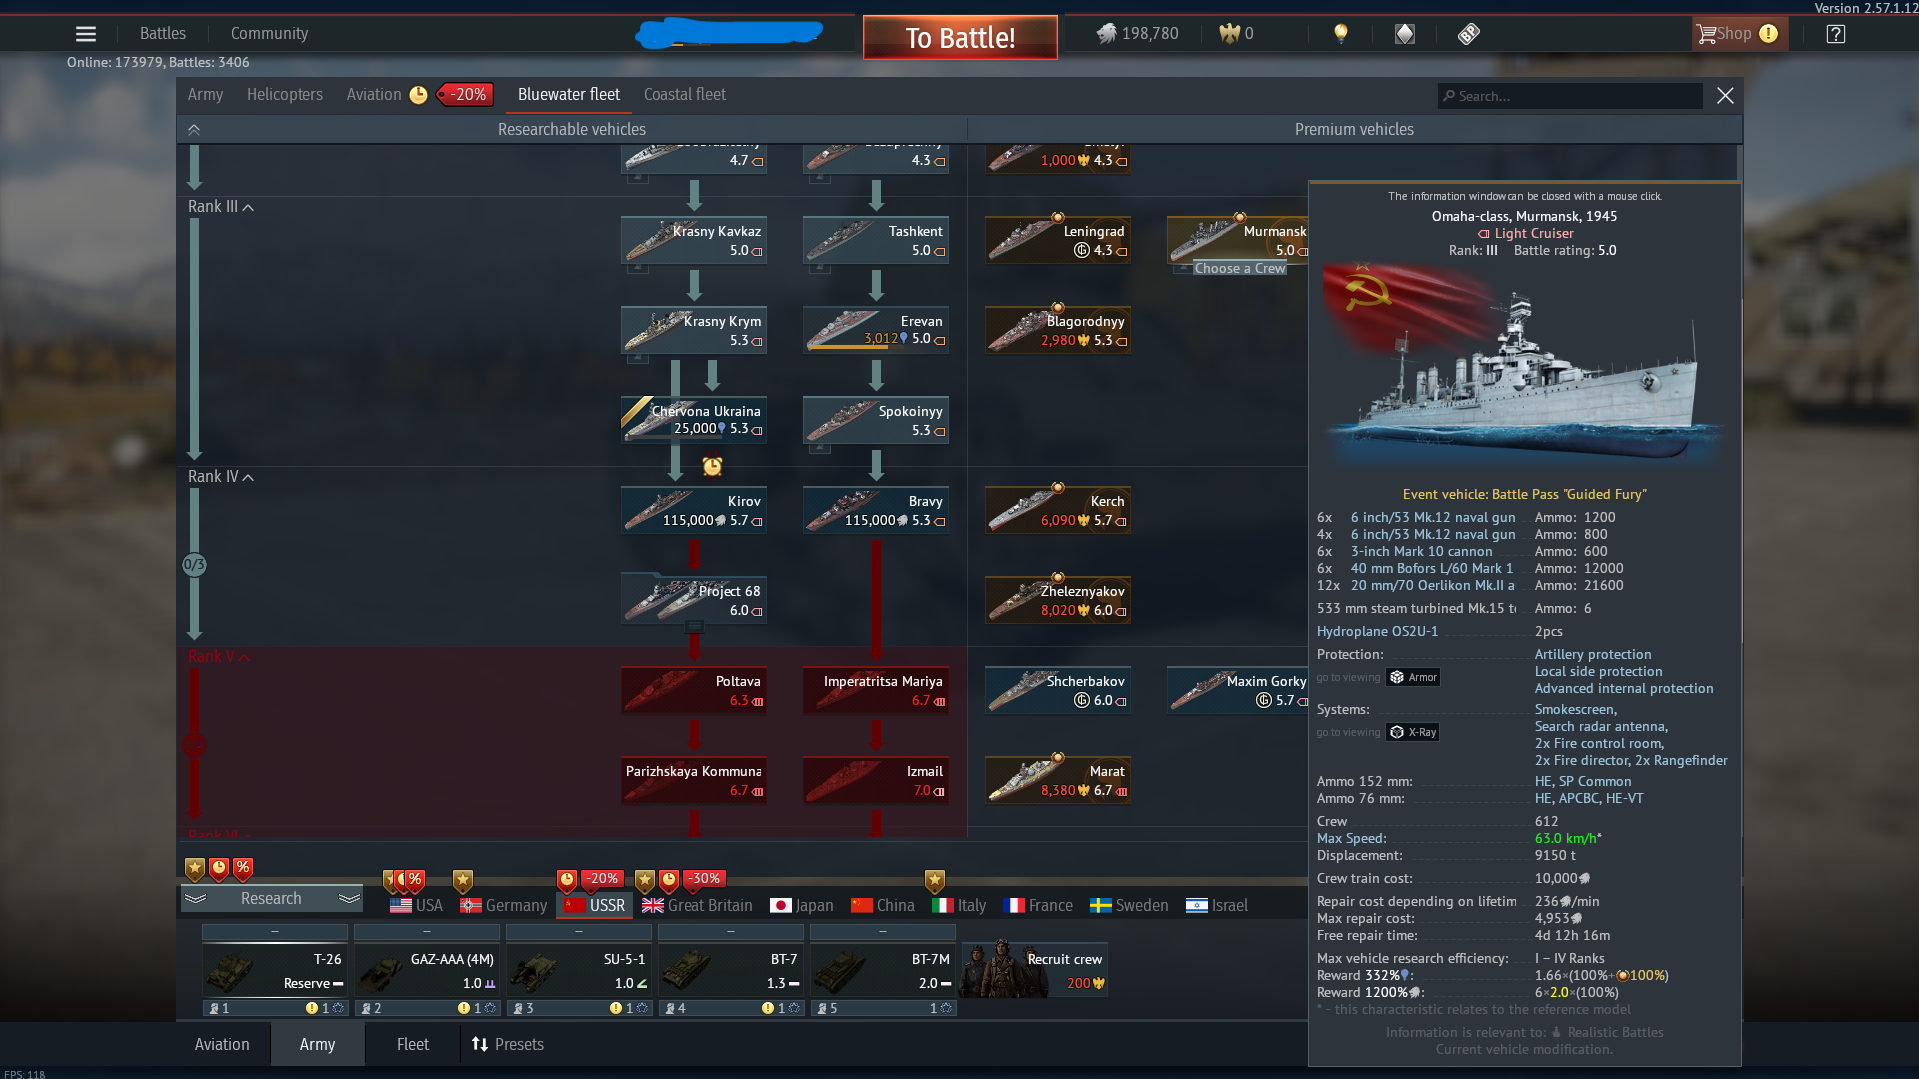Image resolution: width=1919 pixels, height=1079 pixels.
Task: Click the star badge above Germany
Action: click(462, 881)
